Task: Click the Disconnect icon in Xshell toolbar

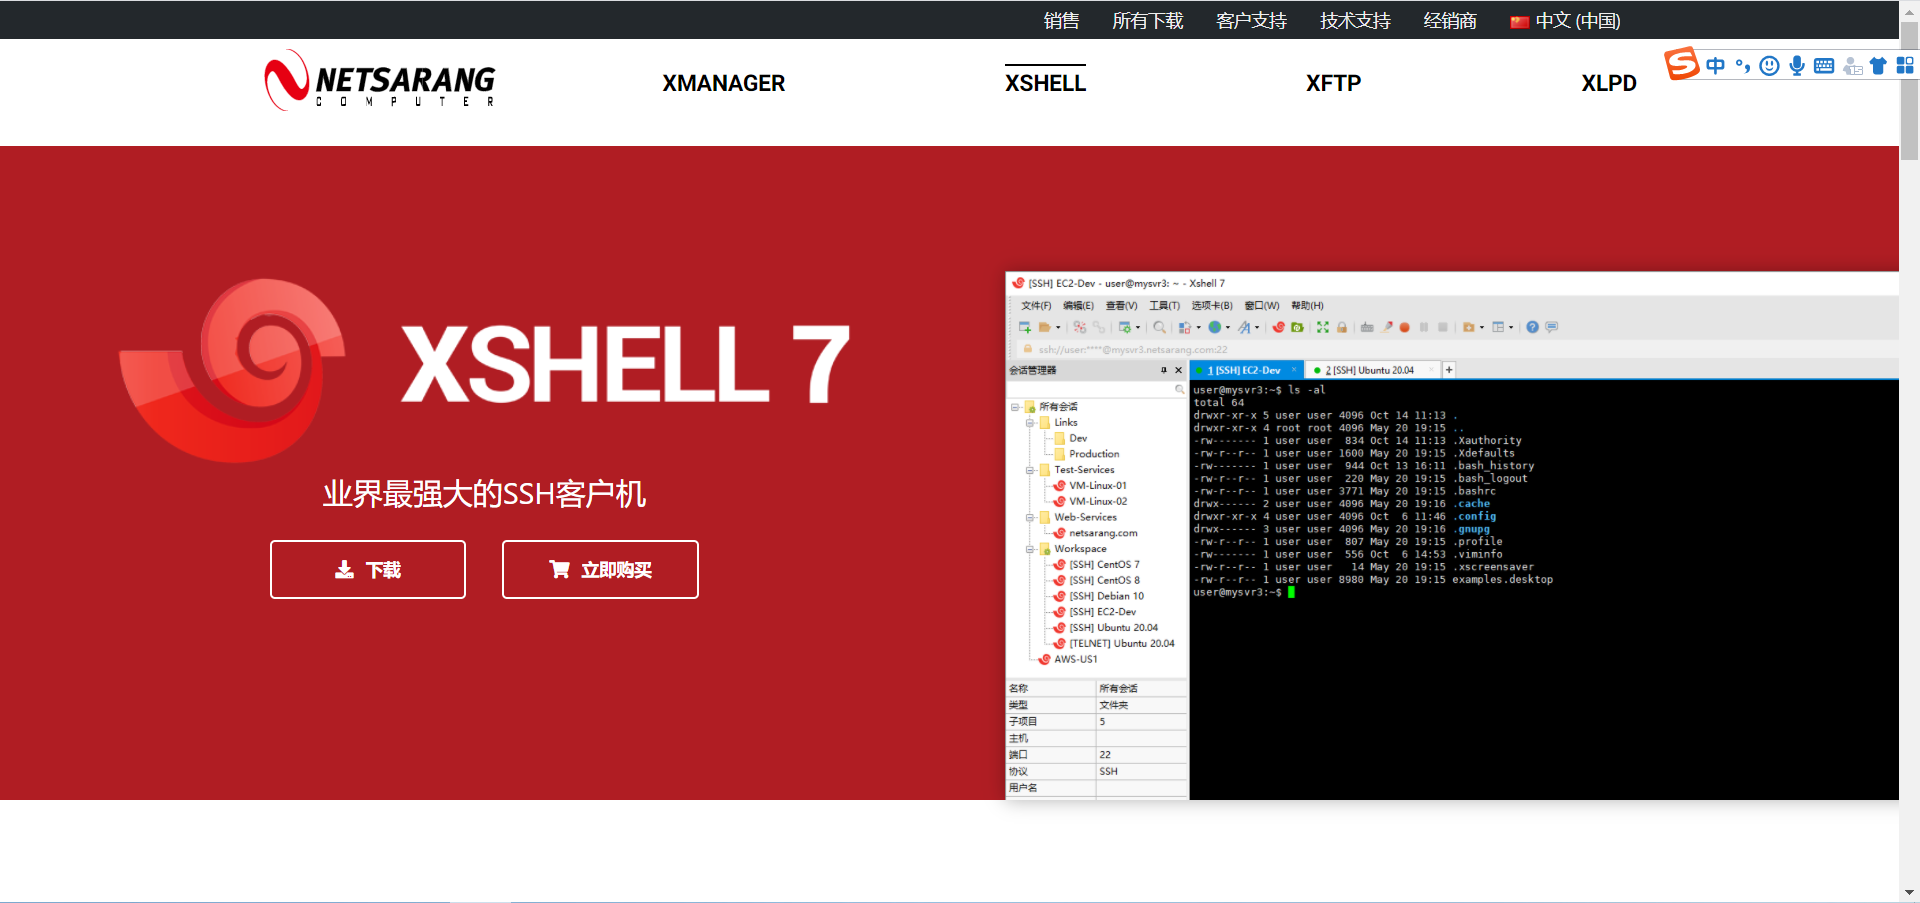Action: pyautogui.click(x=1080, y=327)
